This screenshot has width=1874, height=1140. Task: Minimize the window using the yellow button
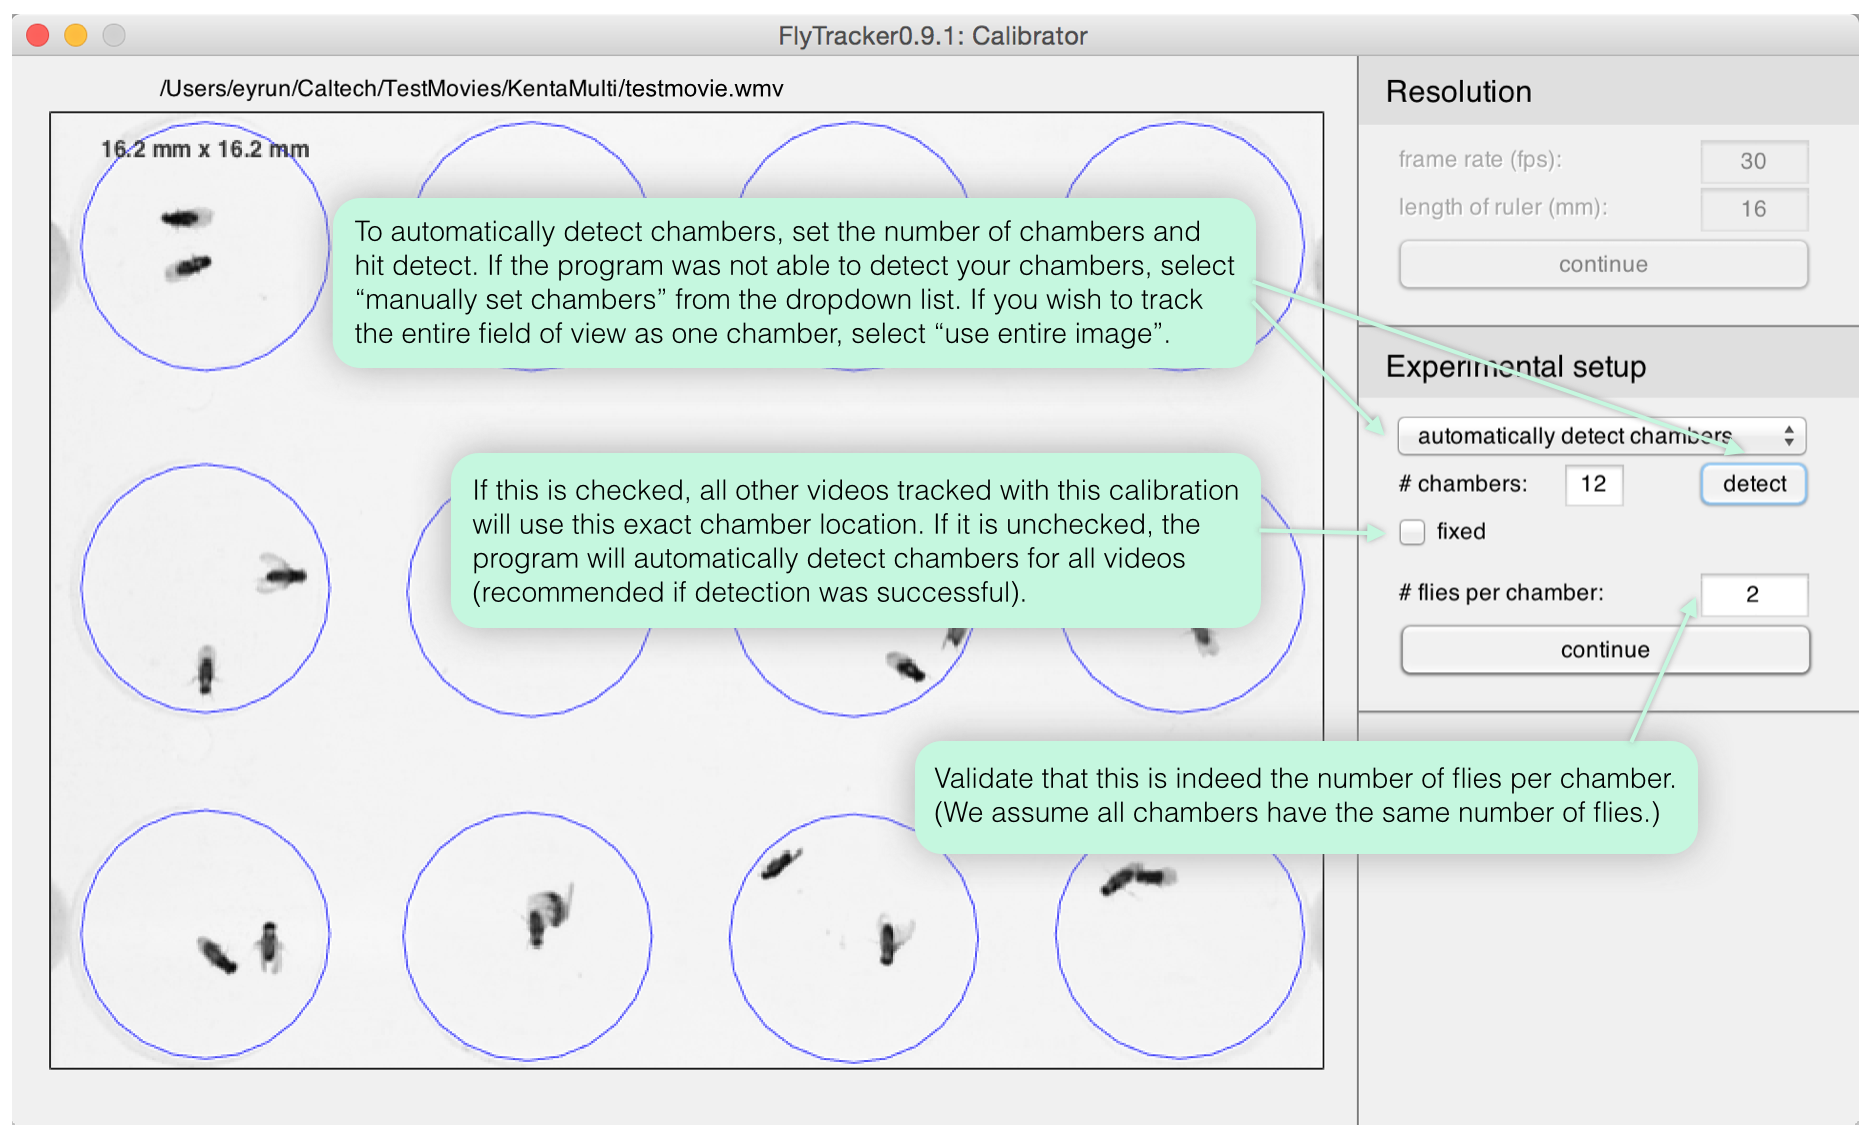[x=76, y=36]
